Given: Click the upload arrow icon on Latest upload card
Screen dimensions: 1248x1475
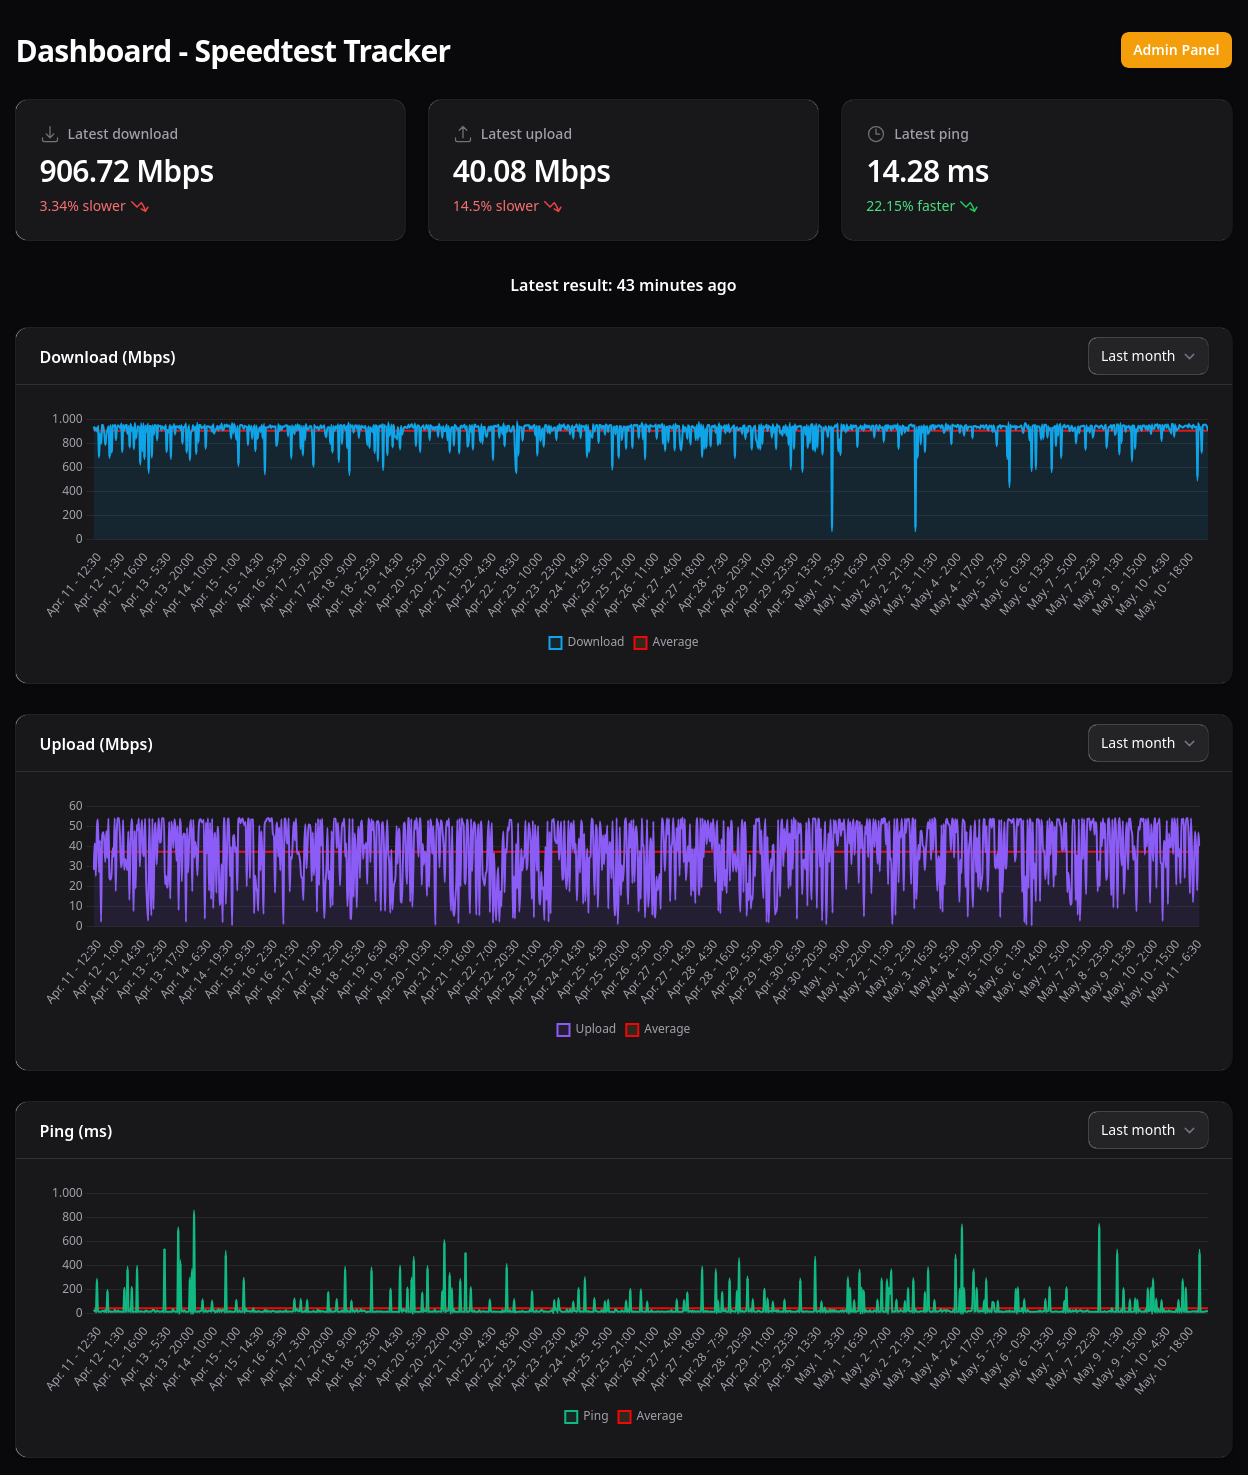Looking at the screenshot, I should (x=463, y=133).
